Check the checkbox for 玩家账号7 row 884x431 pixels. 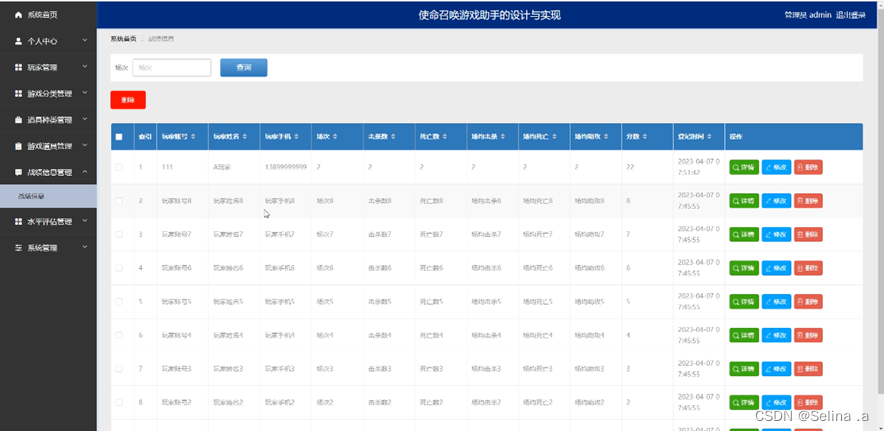119,234
